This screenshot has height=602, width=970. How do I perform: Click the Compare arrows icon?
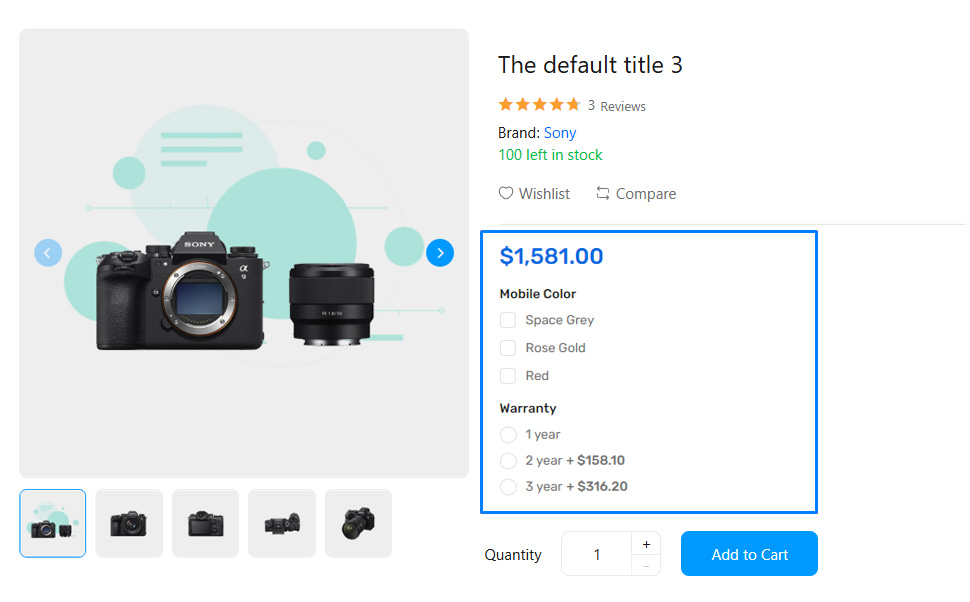(x=603, y=193)
